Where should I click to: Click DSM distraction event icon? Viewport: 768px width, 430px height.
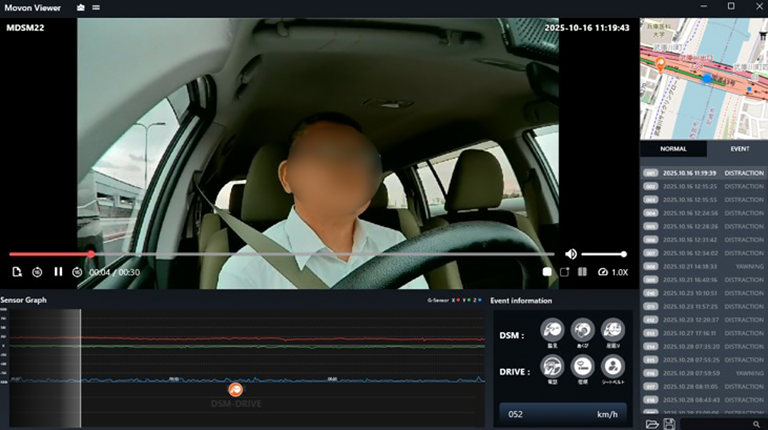click(552, 330)
